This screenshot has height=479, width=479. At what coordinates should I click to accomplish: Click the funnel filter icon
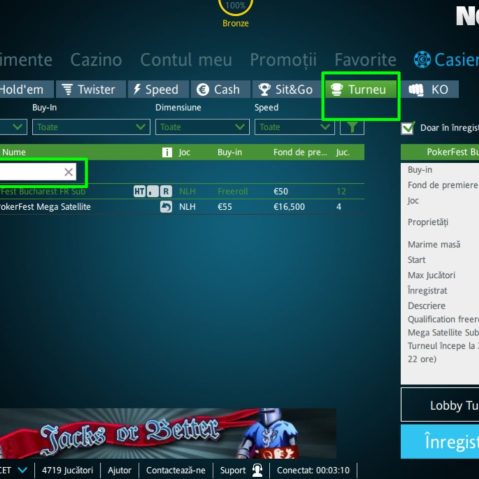[x=352, y=128]
